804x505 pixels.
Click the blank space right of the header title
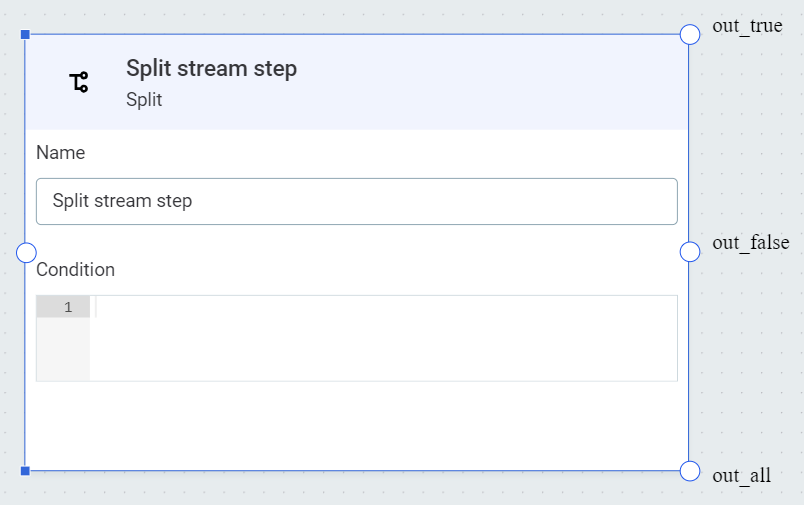pos(500,80)
